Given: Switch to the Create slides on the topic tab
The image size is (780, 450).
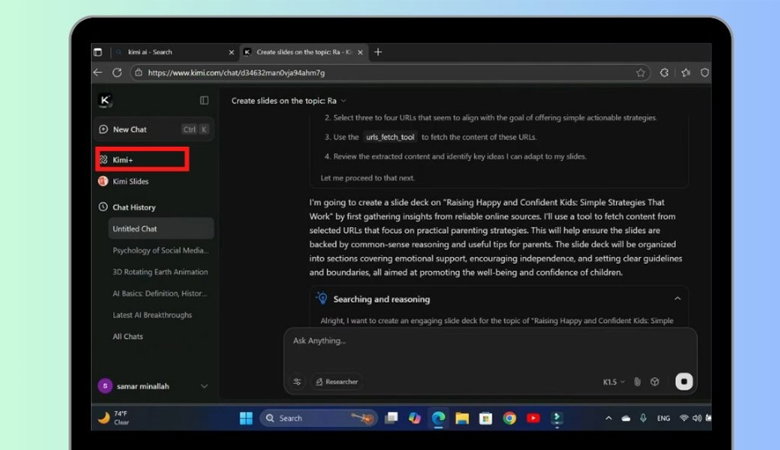Looking at the screenshot, I should point(303,52).
